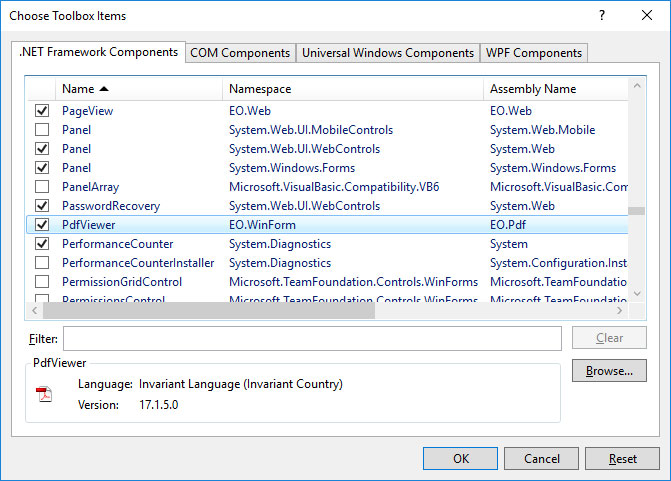Screen dimensions: 671x481
Task: Select the PanelArray row name
Action: [x=90, y=187]
